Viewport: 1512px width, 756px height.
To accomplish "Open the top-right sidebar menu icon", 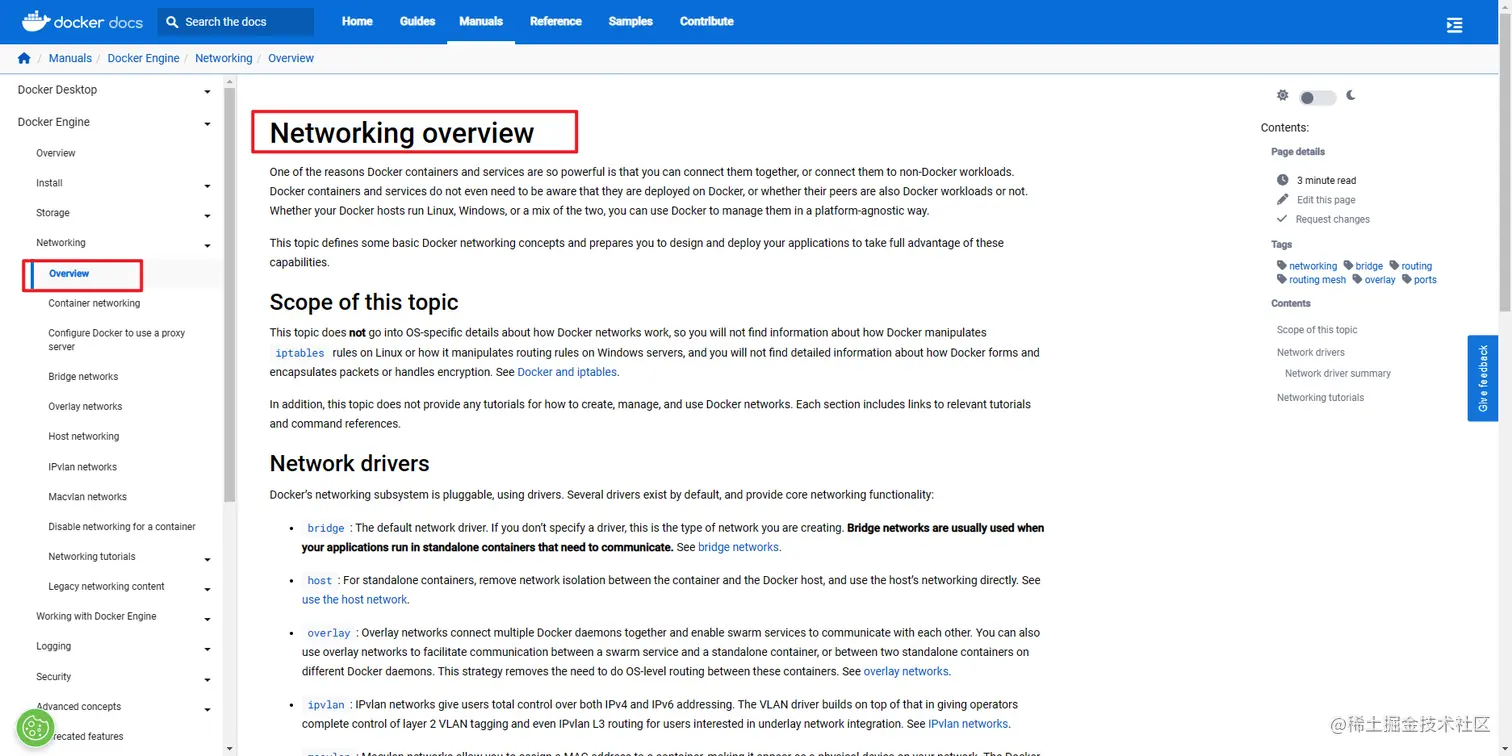I will (x=1455, y=25).
